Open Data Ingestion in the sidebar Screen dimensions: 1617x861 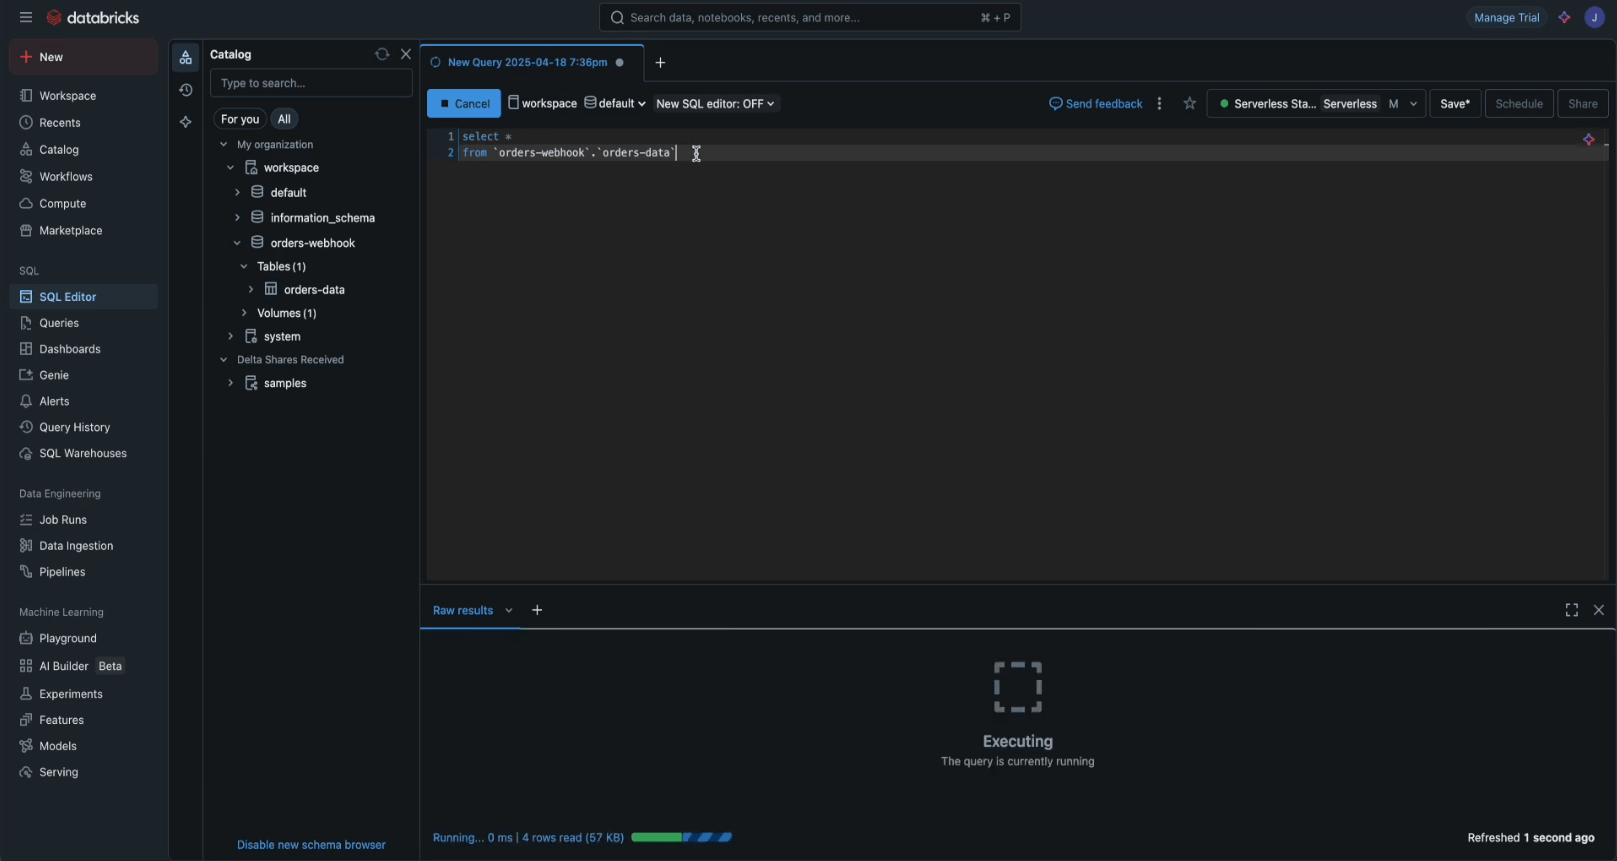pyautogui.click(x=83, y=546)
